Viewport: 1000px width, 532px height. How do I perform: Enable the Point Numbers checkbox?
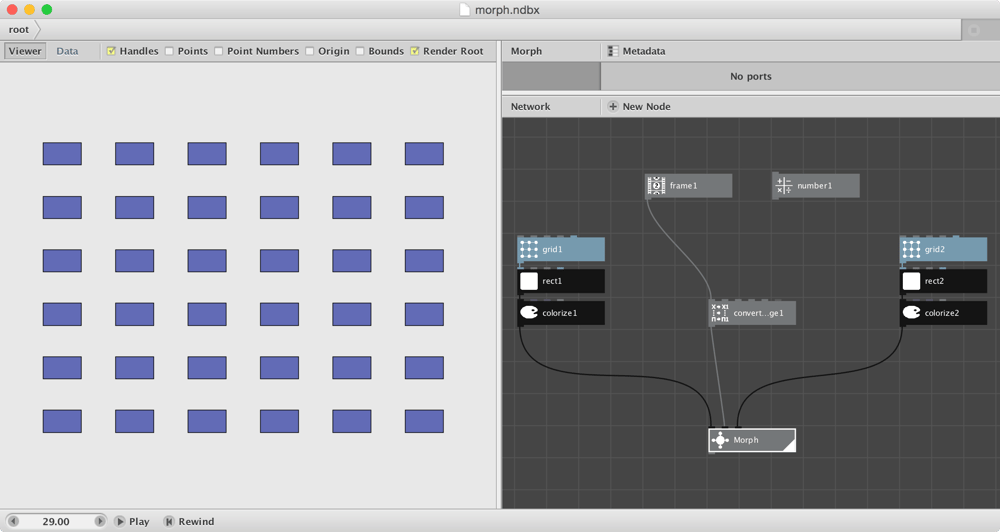point(219,51)
